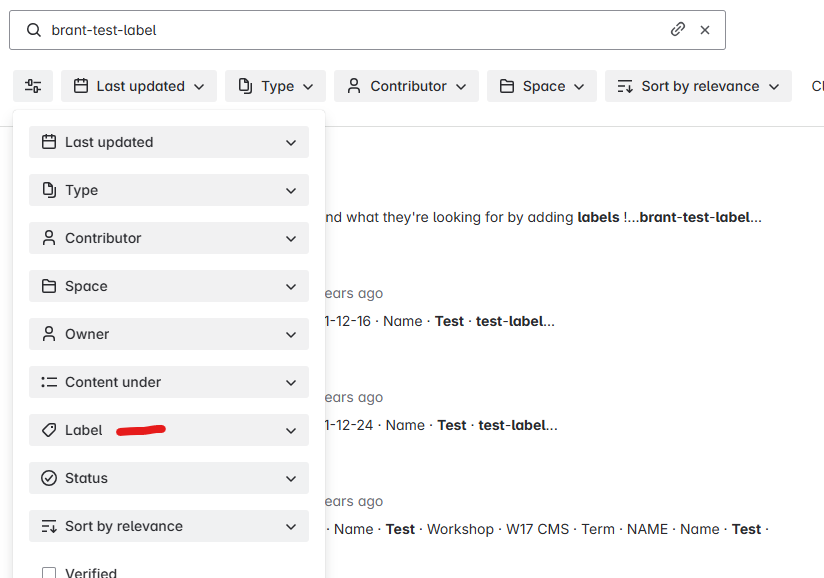Expand the Label filter section

click(x=291, y=430)
